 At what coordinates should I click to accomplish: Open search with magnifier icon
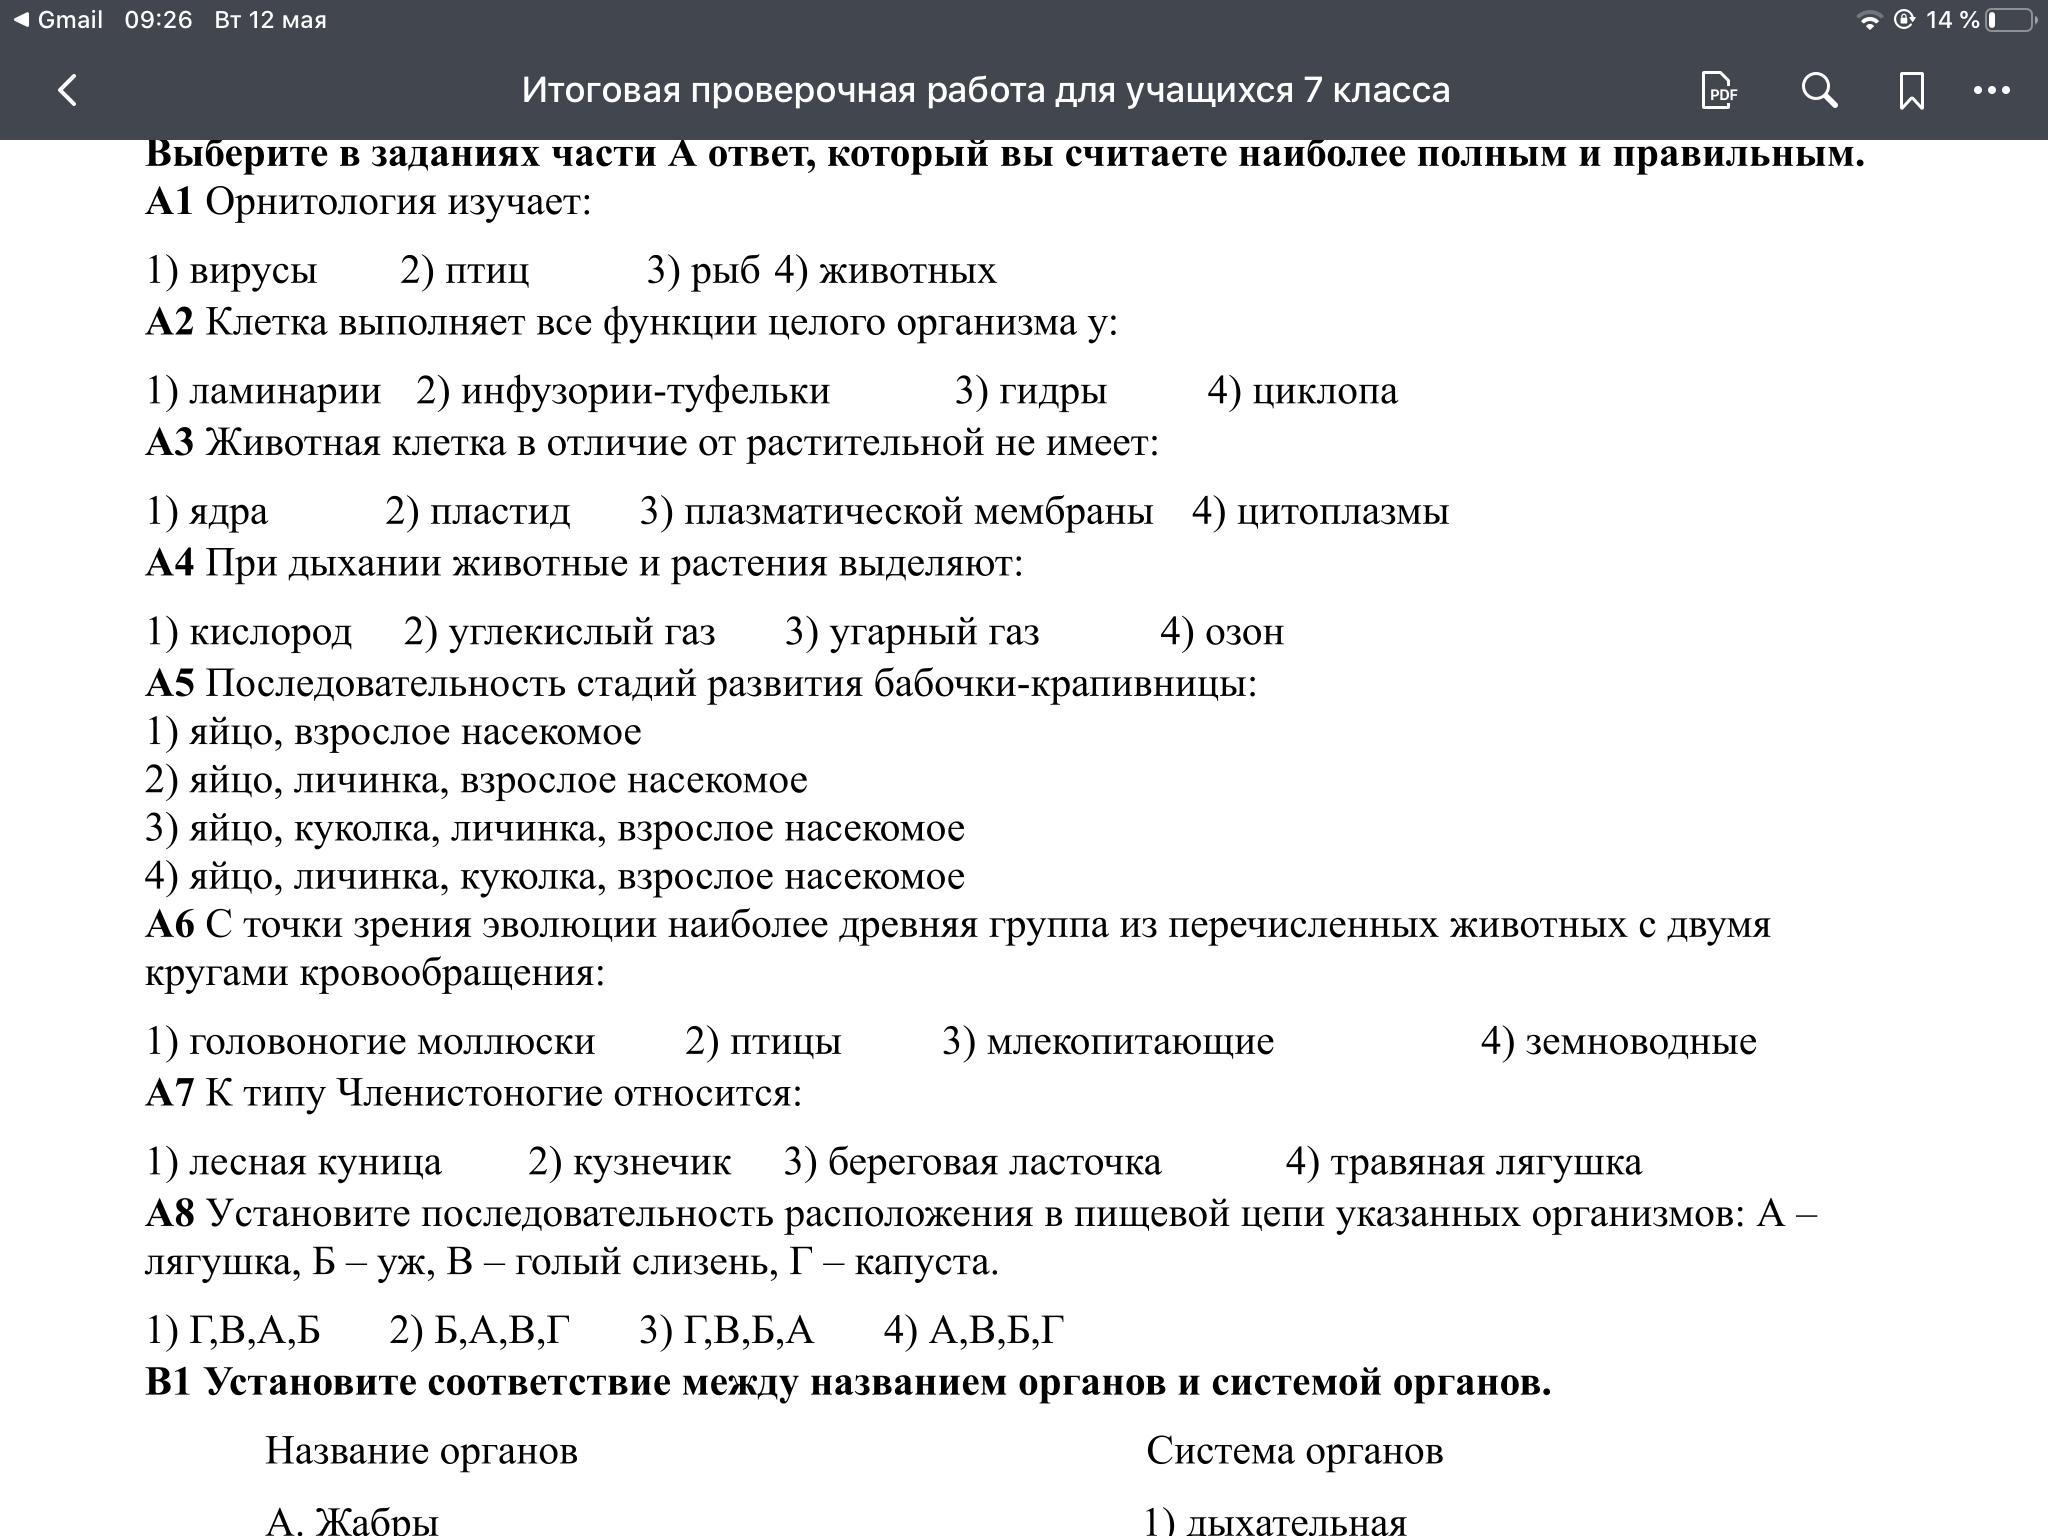click(x=1819, y=91)
